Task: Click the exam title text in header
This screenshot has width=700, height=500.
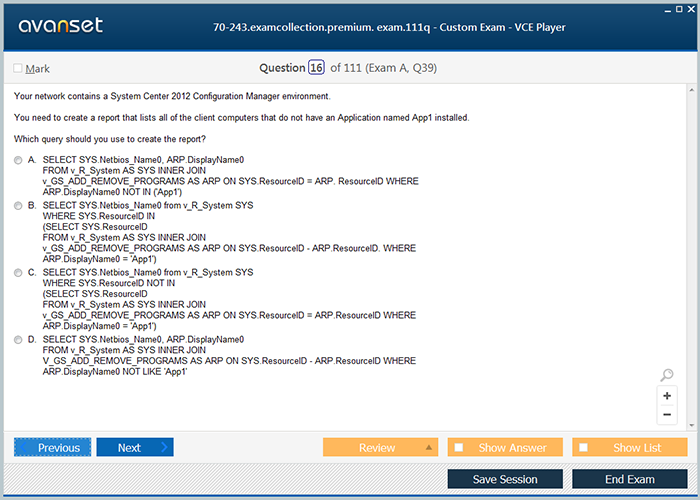Action: (389, 27)
